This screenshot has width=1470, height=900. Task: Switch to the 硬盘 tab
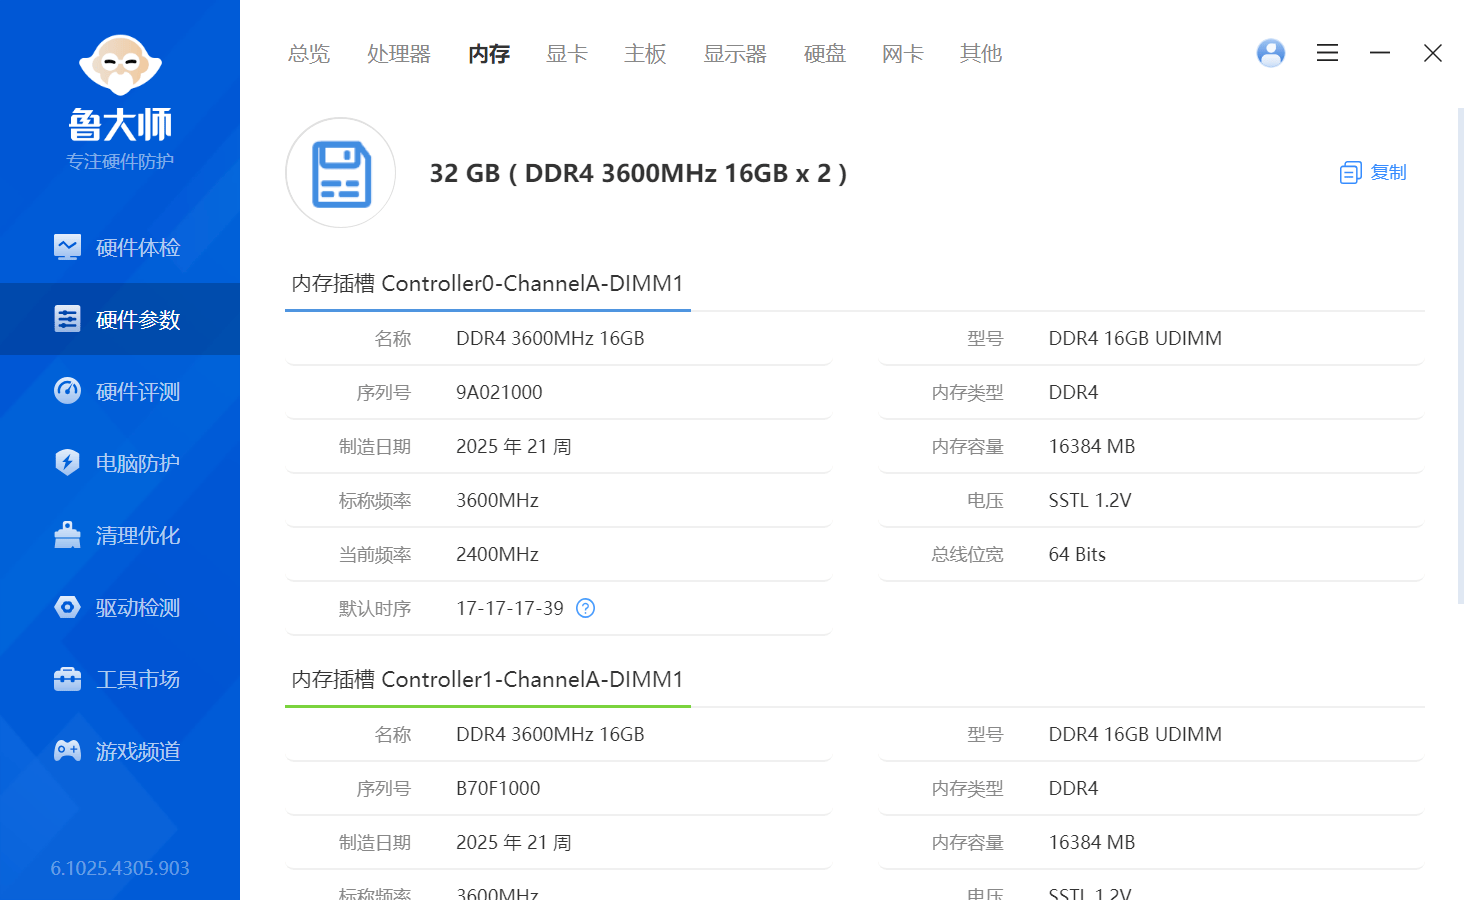click(825, 54)
